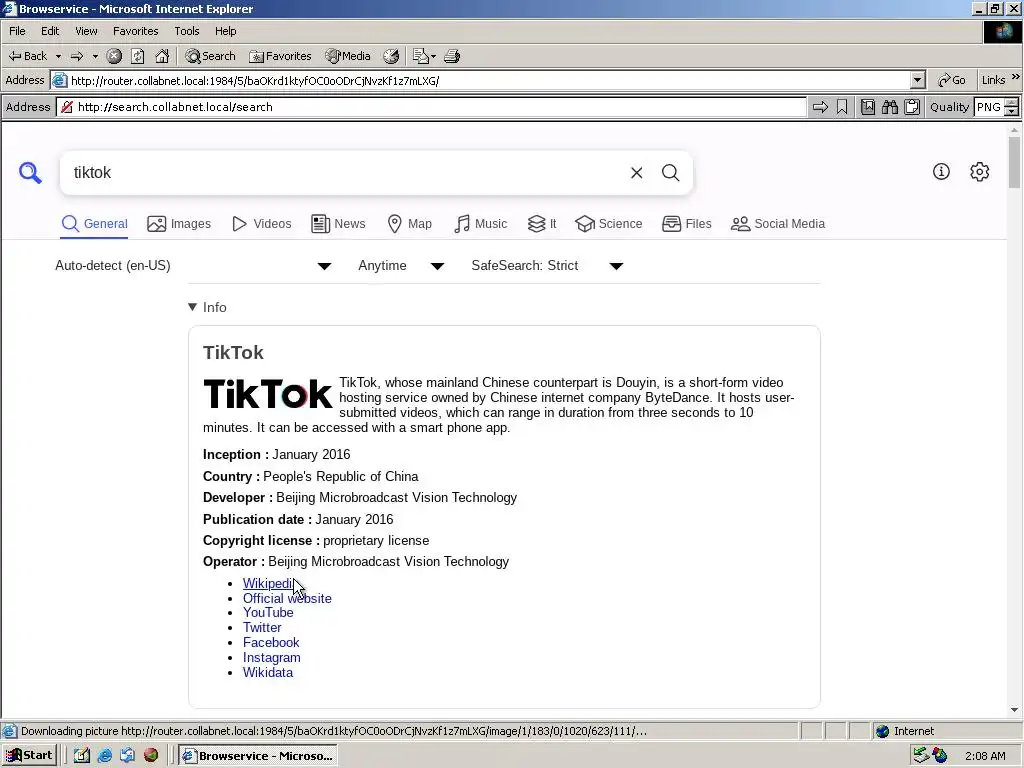Open the Twitter link
This screenshot has height=768, width=1024.
click(262, 628)
